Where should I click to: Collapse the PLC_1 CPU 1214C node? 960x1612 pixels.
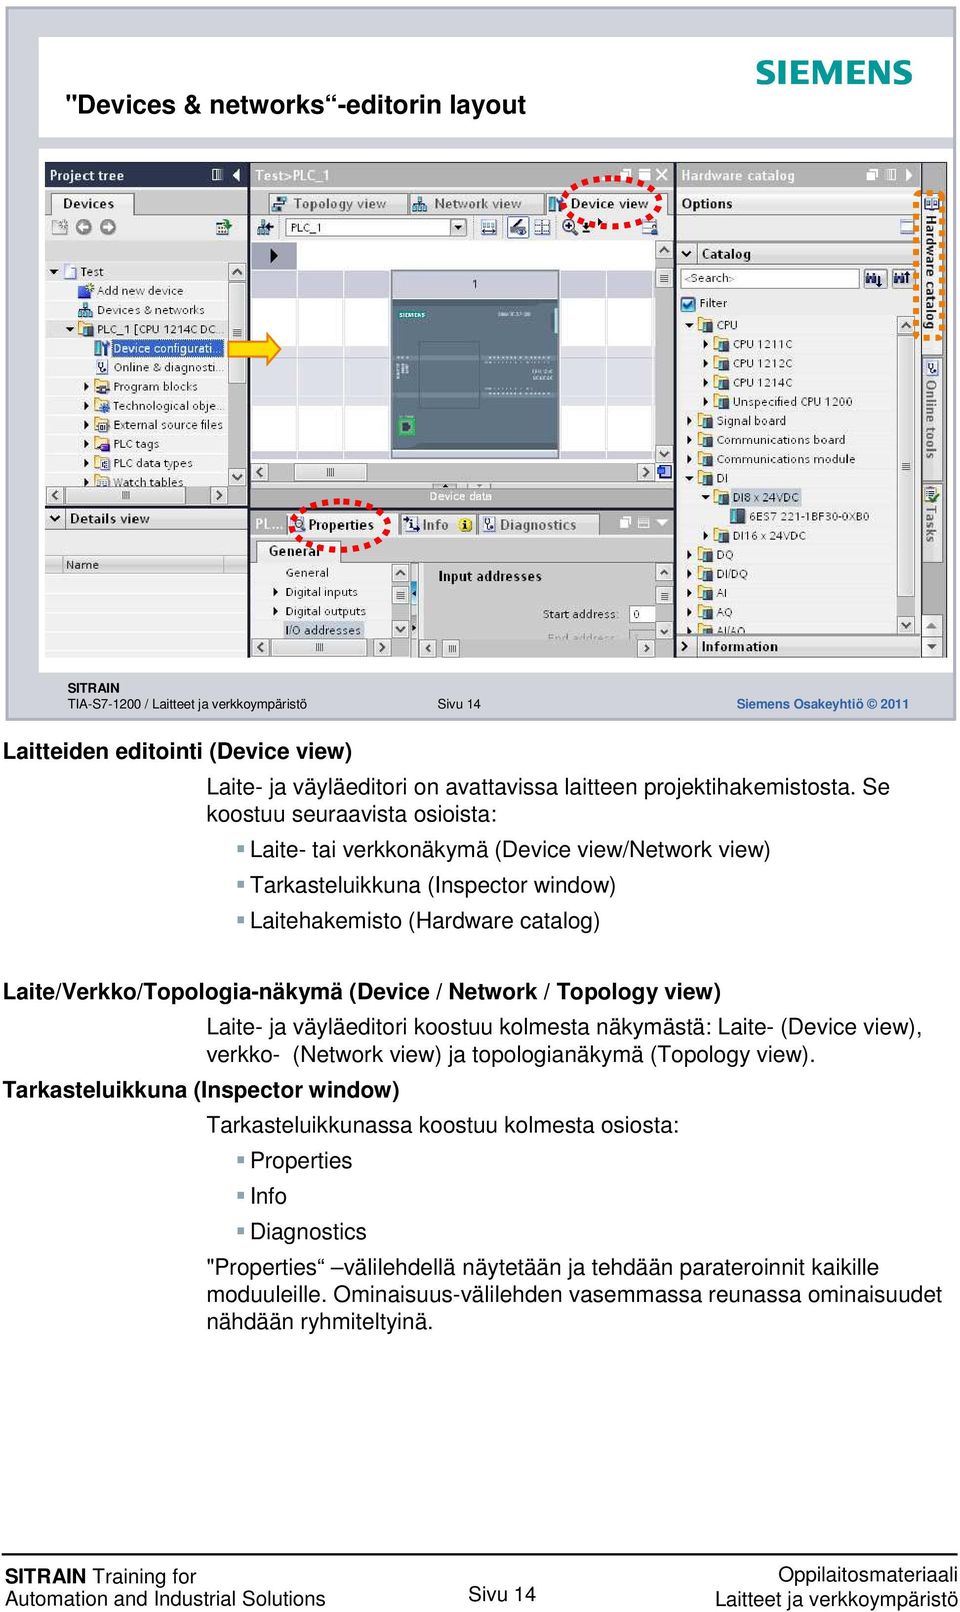[70, 329]
